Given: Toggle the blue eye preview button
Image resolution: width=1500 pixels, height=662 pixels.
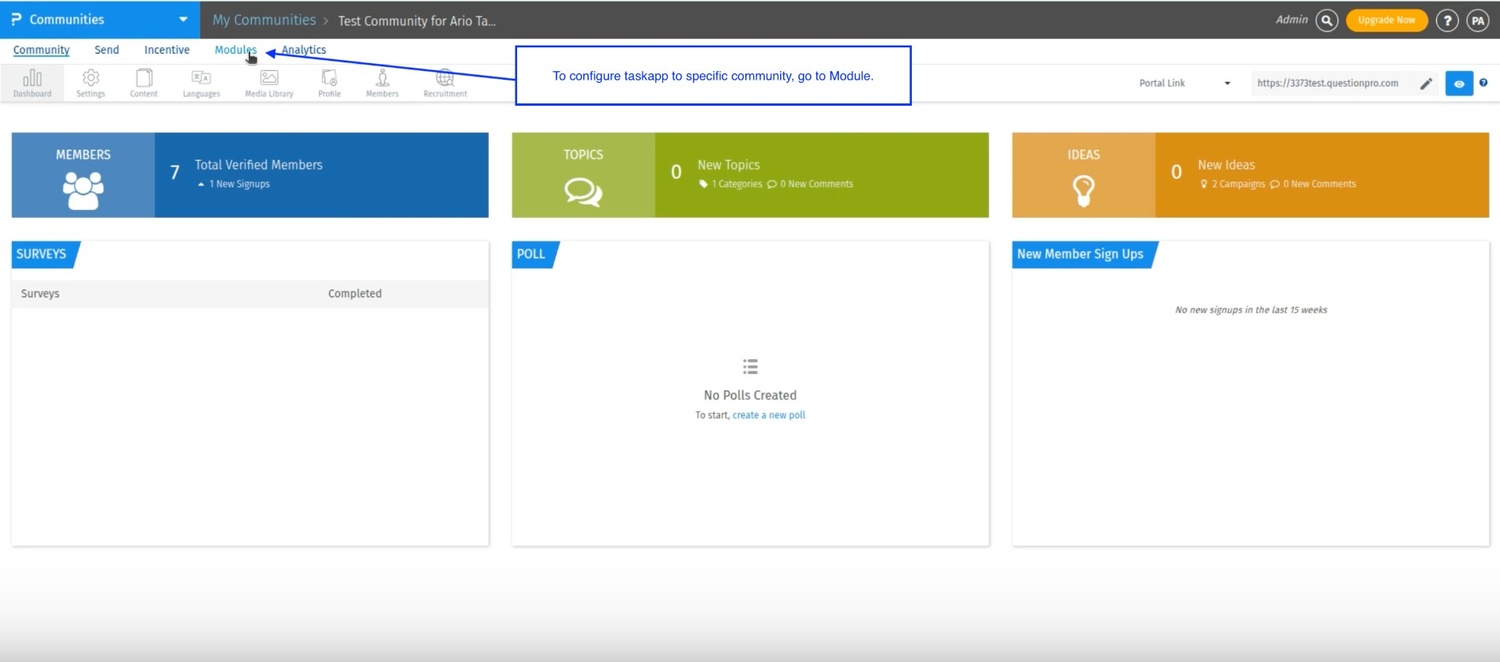Looking at the screenshot, I should click(1459, 84).
